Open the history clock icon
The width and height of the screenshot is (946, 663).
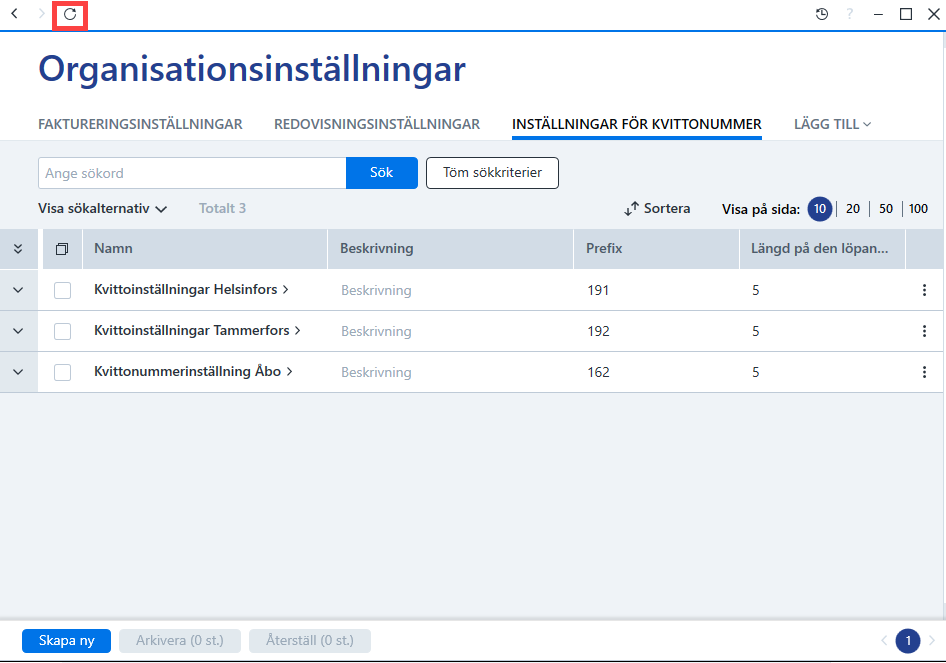821,14
